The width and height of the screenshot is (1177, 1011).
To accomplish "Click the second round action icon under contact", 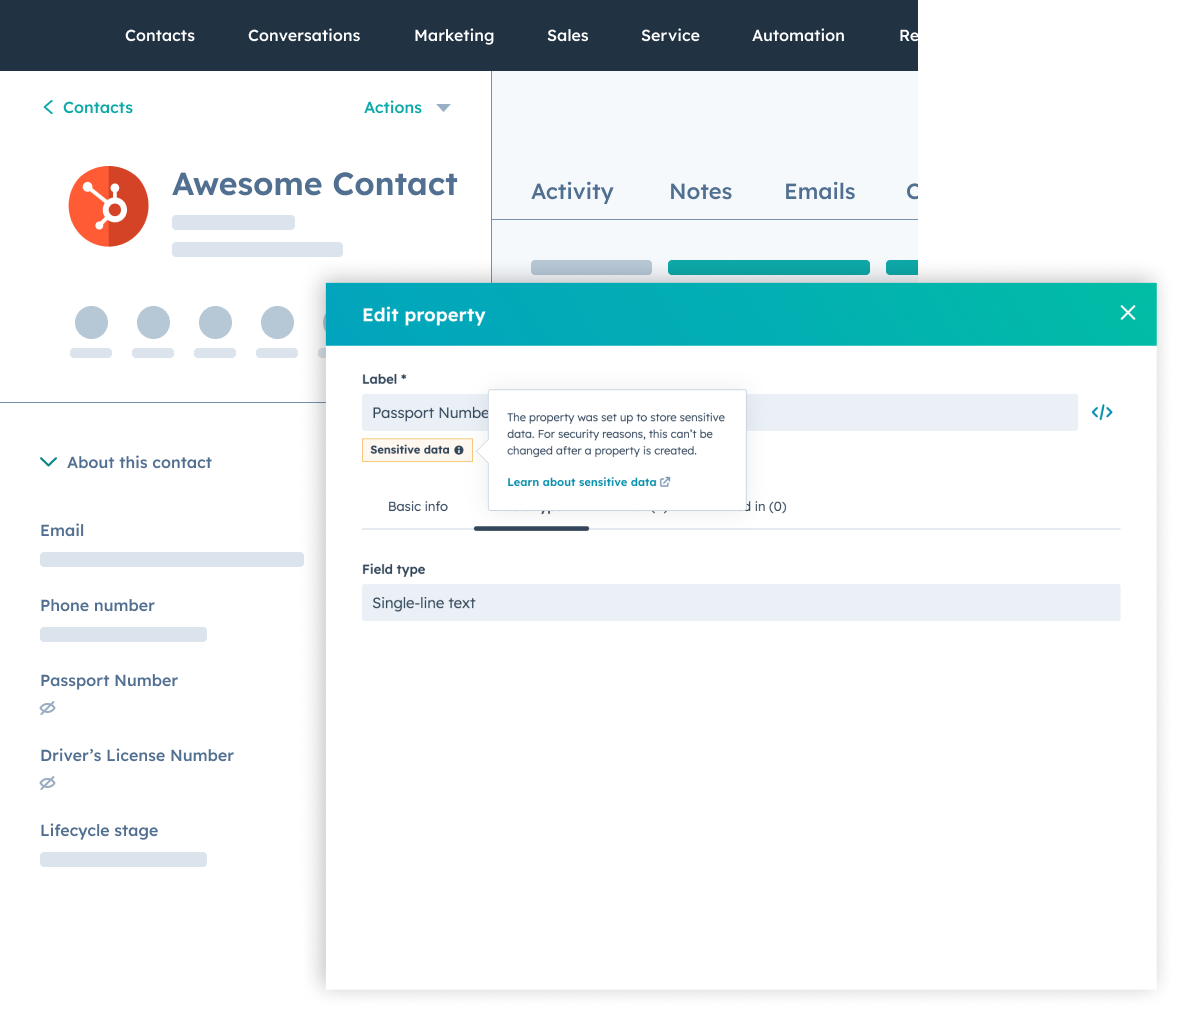I will pos(153,323).
